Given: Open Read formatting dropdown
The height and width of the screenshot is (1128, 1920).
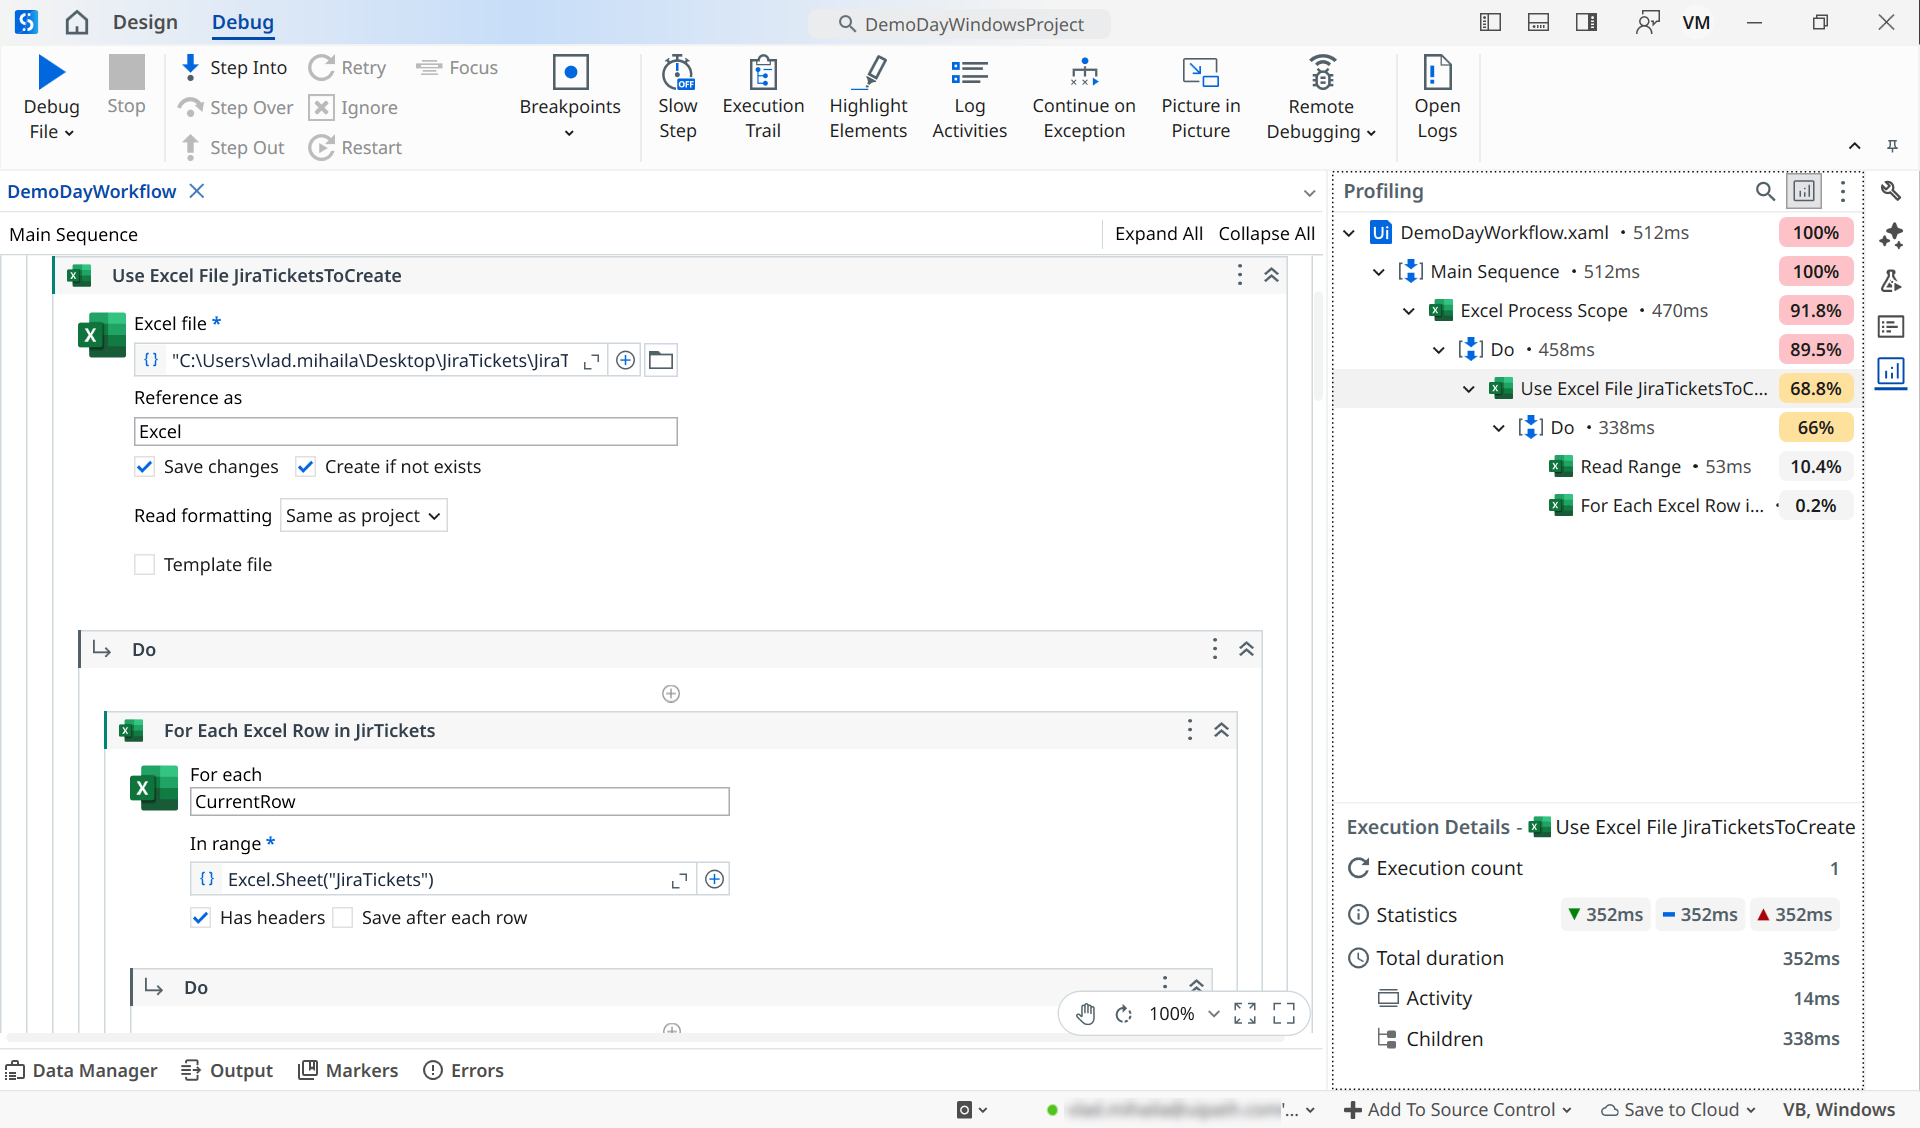Looking at the screenshot, I should click(x=363, y=516).
